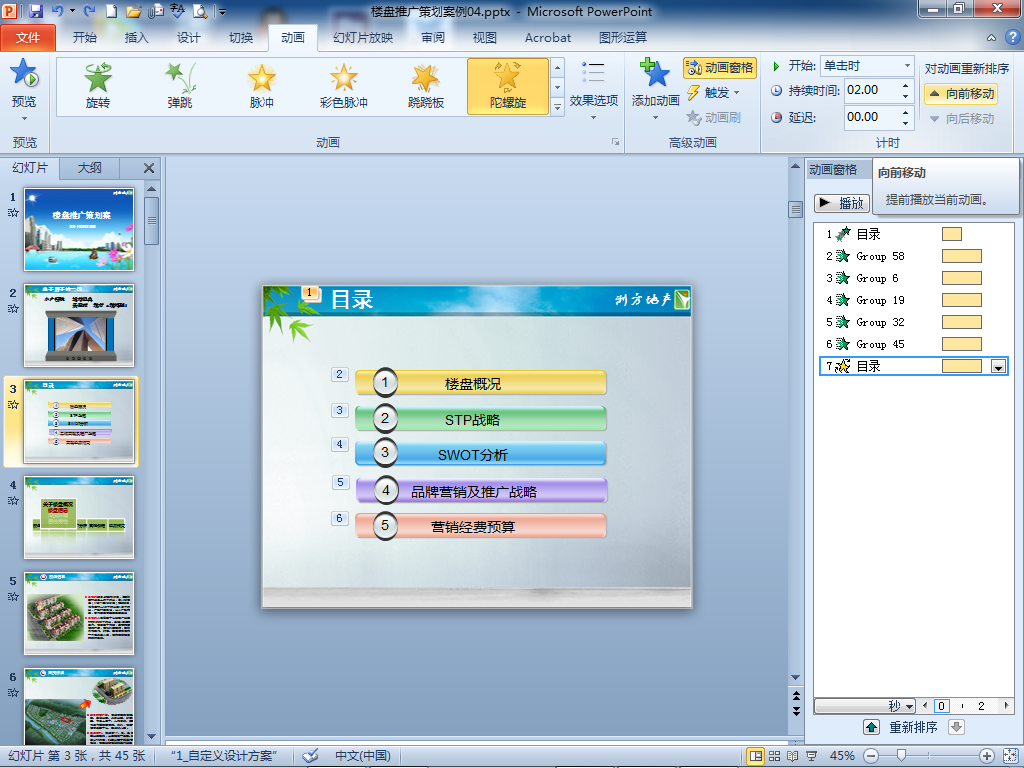Open the 文件 file tab
1024x768 pixels.
click(28, 38)
